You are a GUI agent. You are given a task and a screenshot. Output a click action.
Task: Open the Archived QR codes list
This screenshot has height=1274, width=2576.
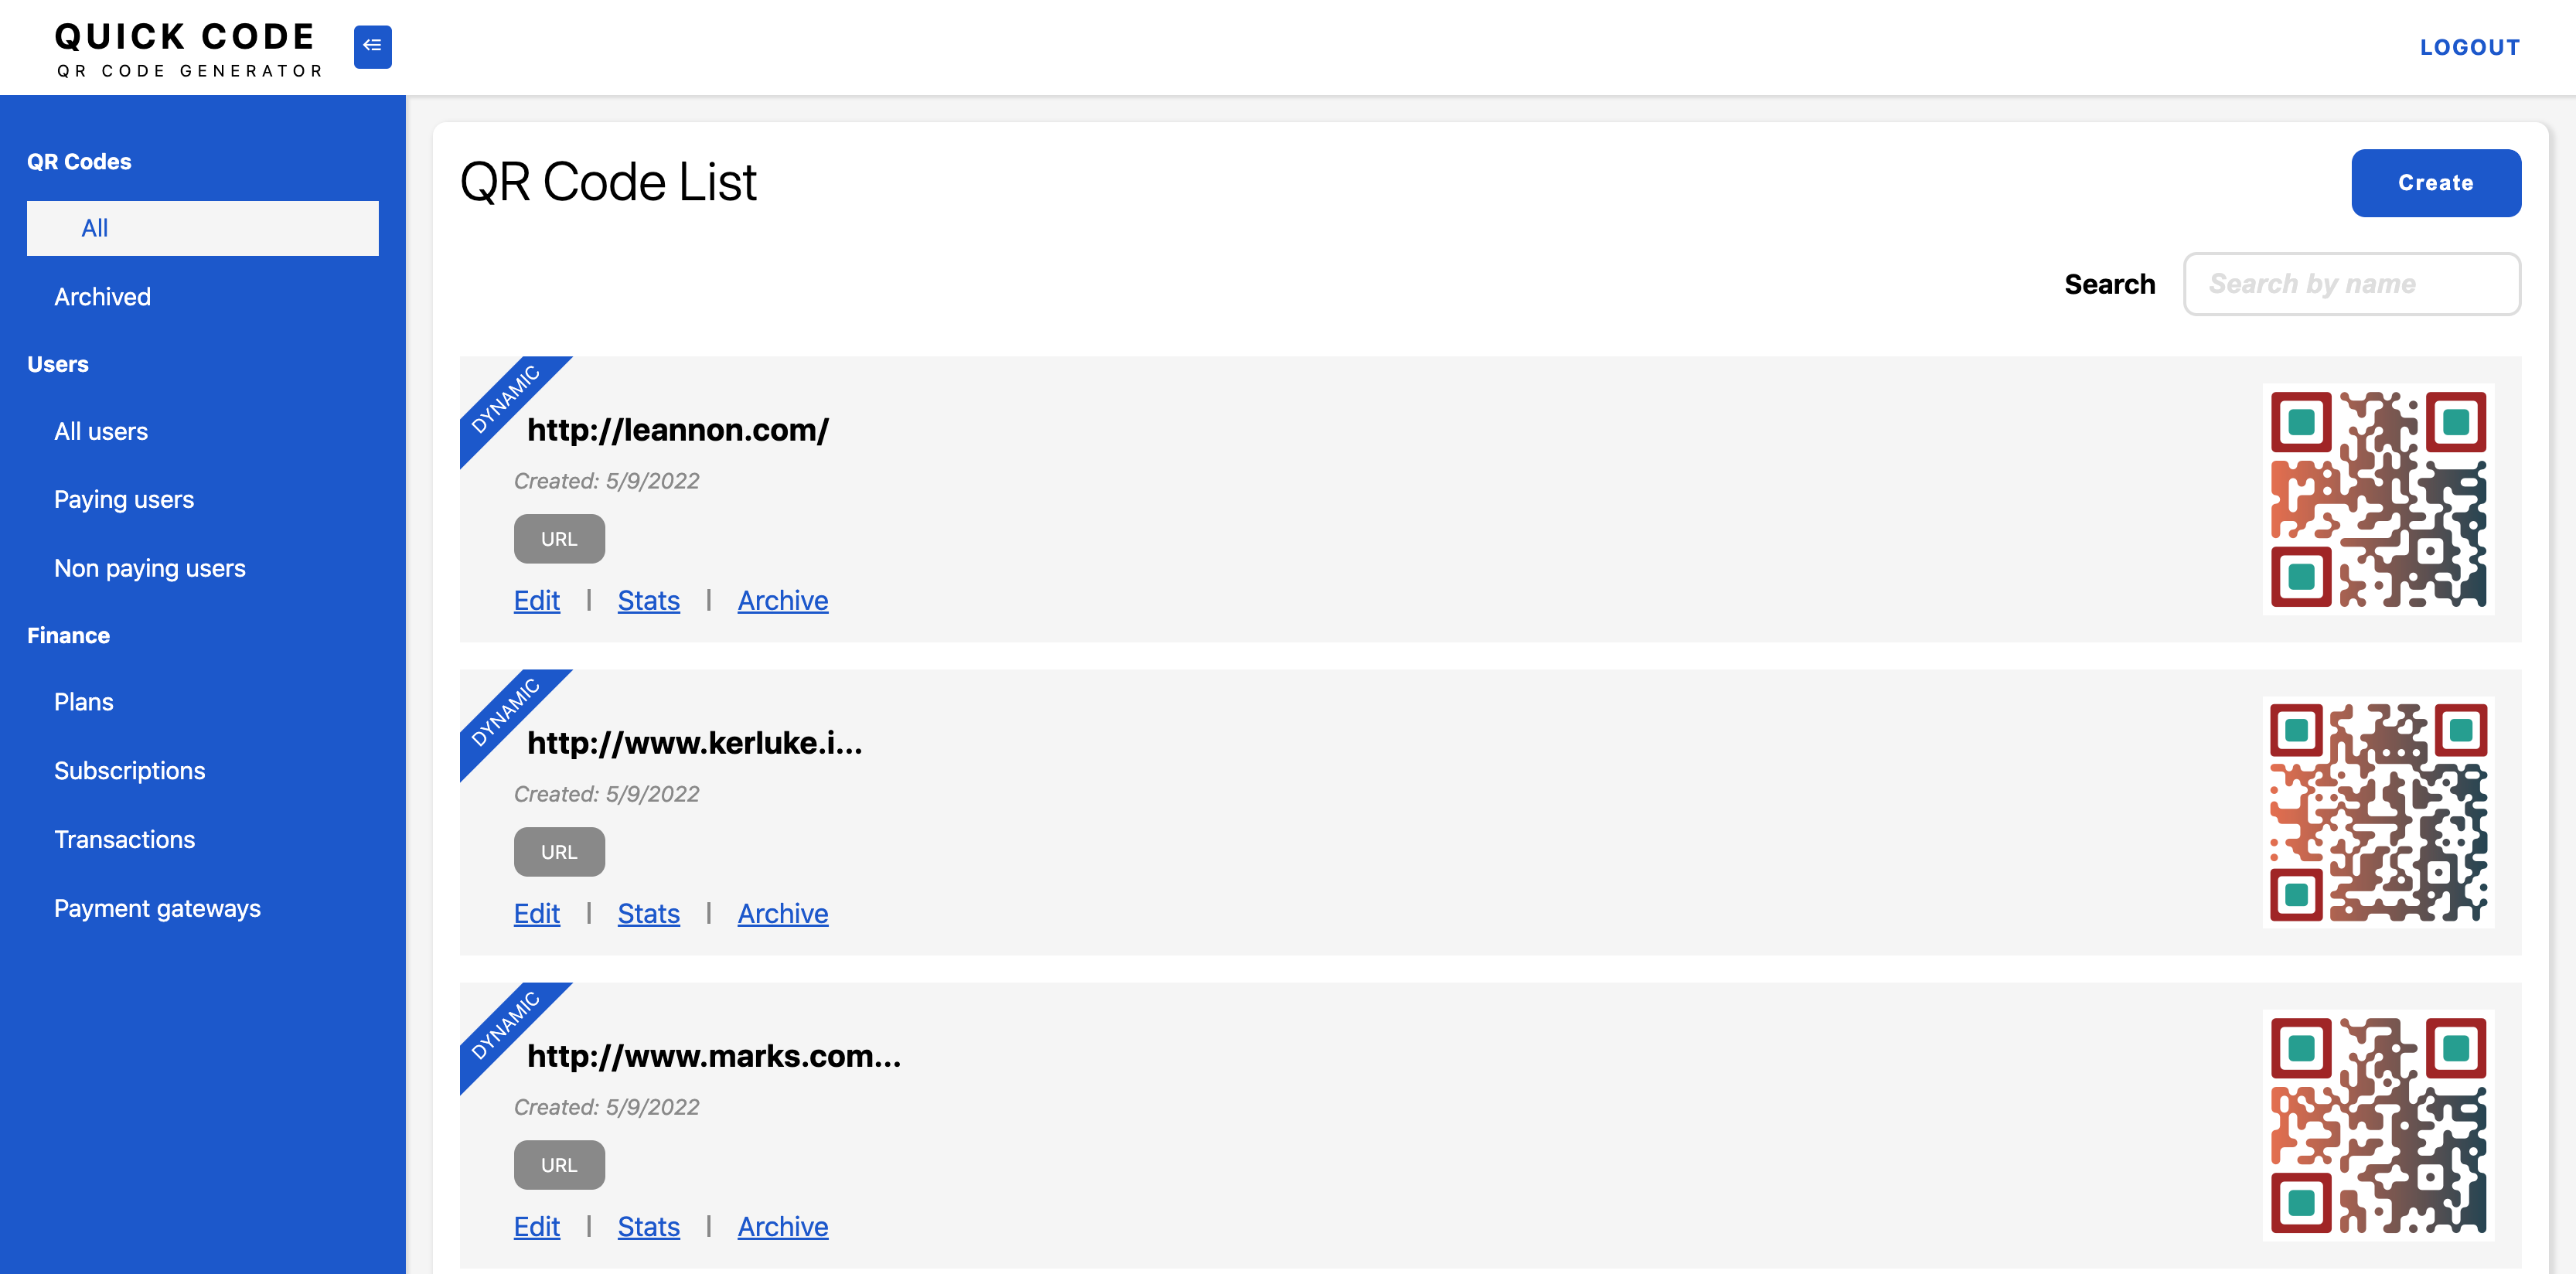(x=102, y=296)
